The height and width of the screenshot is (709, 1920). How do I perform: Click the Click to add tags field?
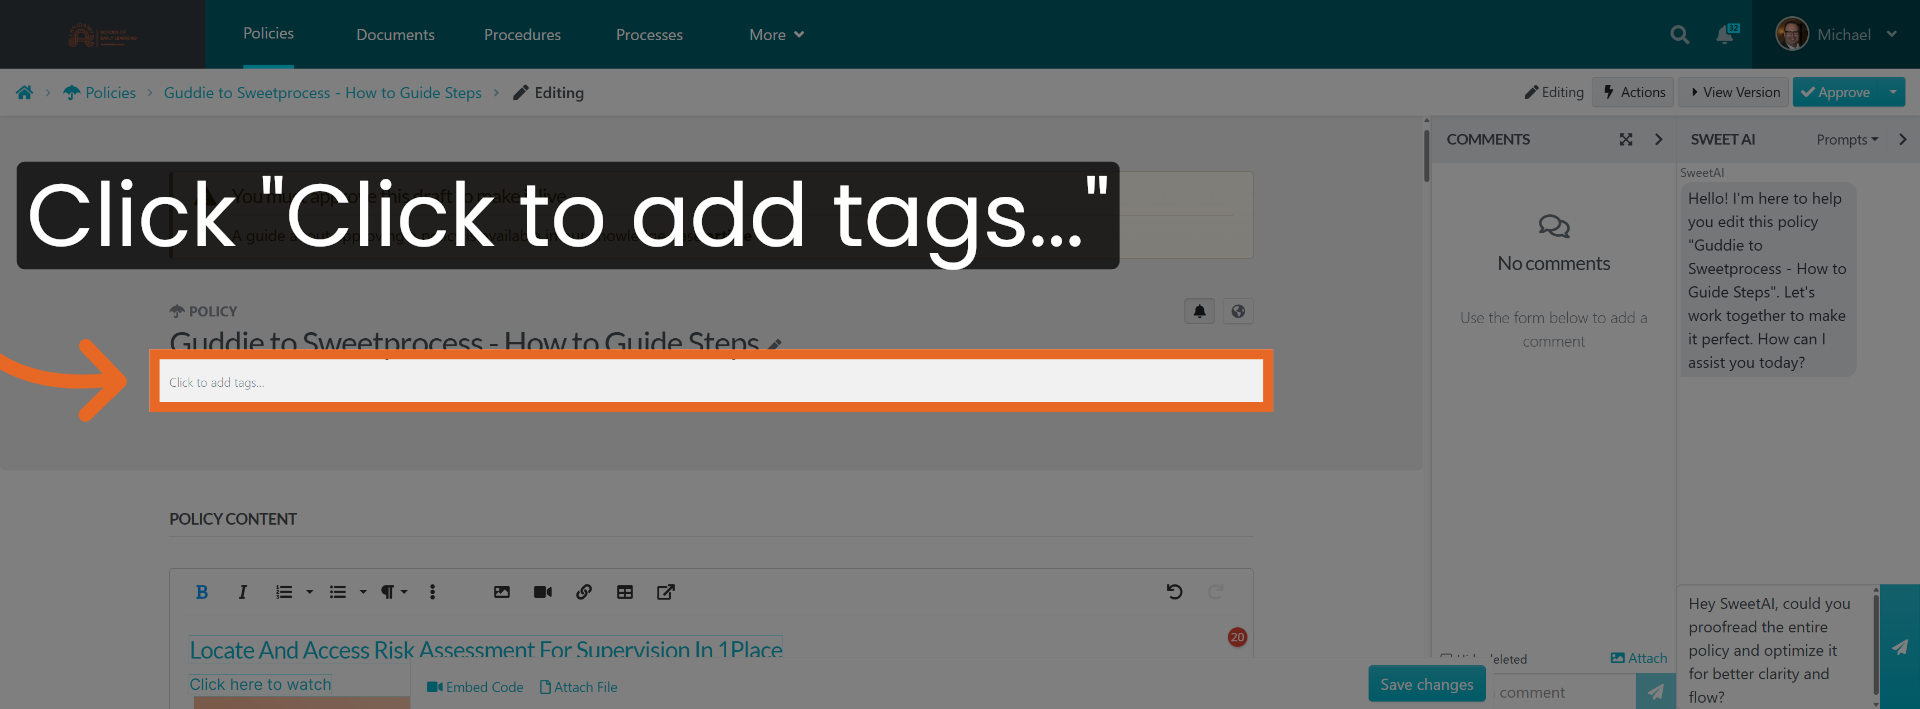click(711, 381)
